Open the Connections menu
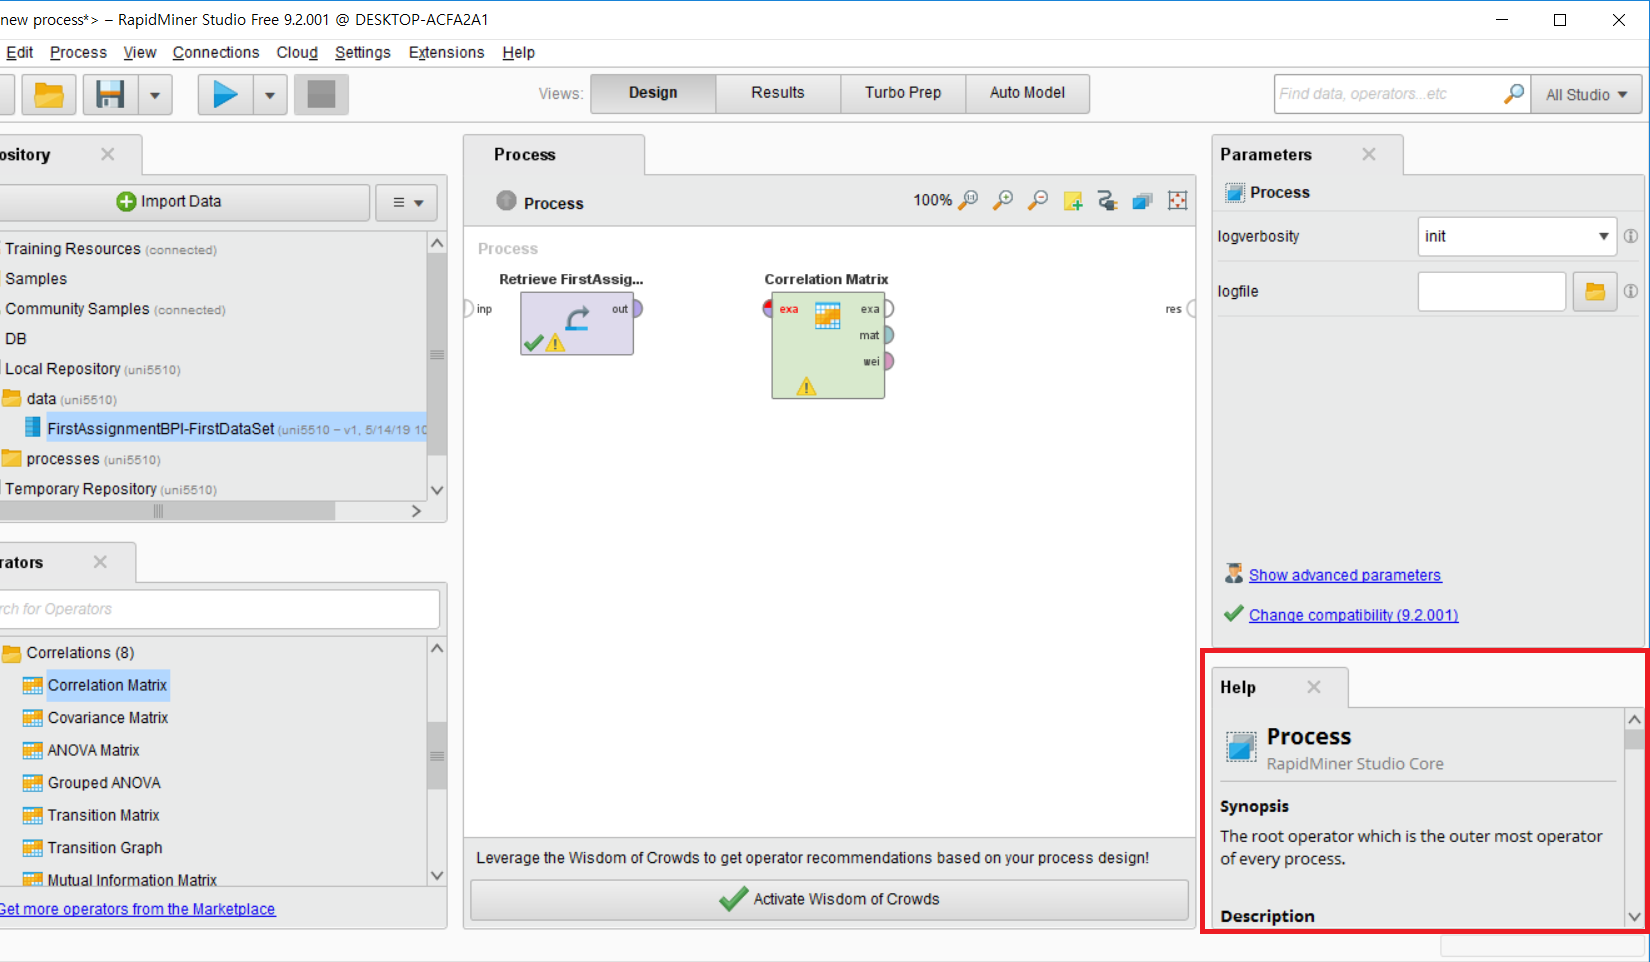 tap(216, 52)
